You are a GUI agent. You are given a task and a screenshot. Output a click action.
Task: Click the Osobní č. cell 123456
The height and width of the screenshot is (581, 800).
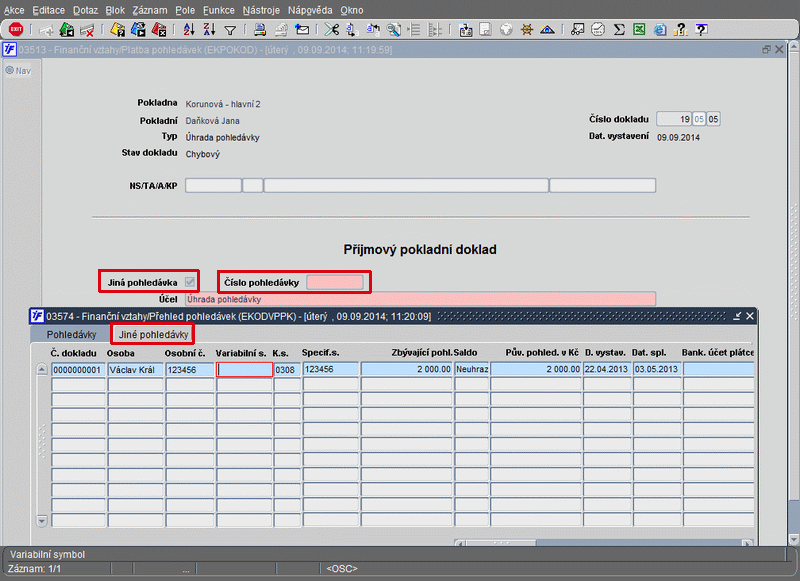click(x=190, y=369)
